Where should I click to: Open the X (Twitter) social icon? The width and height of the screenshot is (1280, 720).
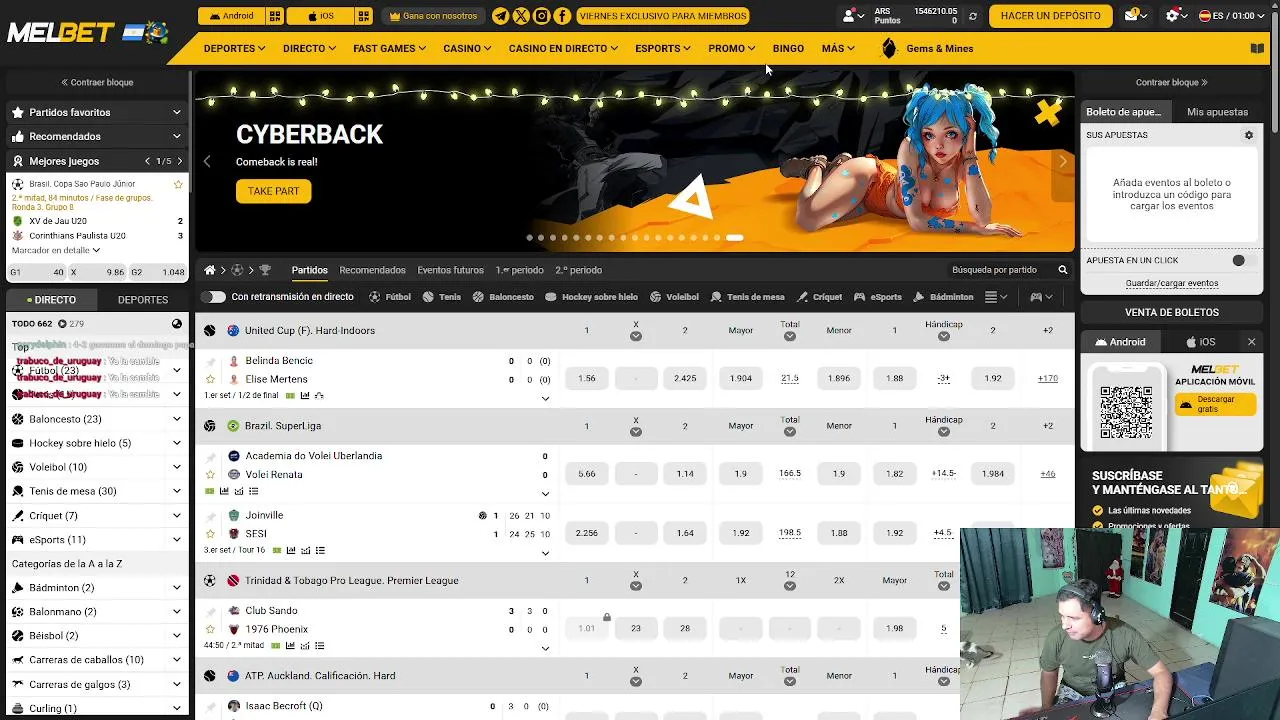(x=521, y=16)
